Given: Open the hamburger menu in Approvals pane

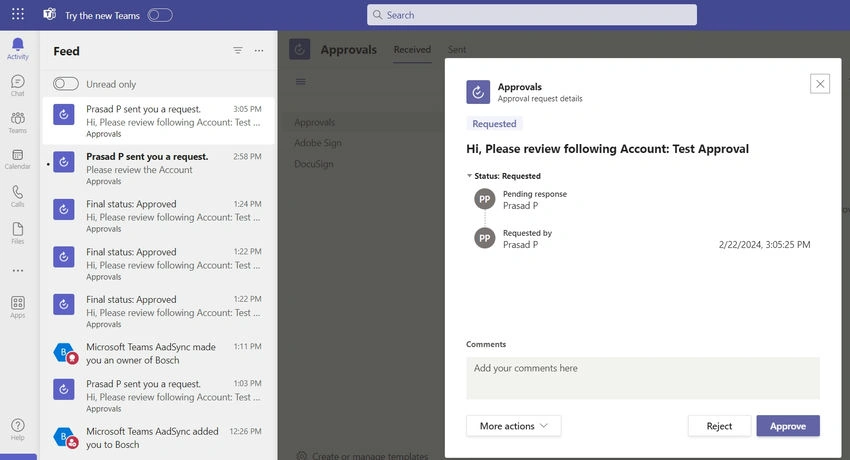Looking at the screenshot, I should [300, 82].
